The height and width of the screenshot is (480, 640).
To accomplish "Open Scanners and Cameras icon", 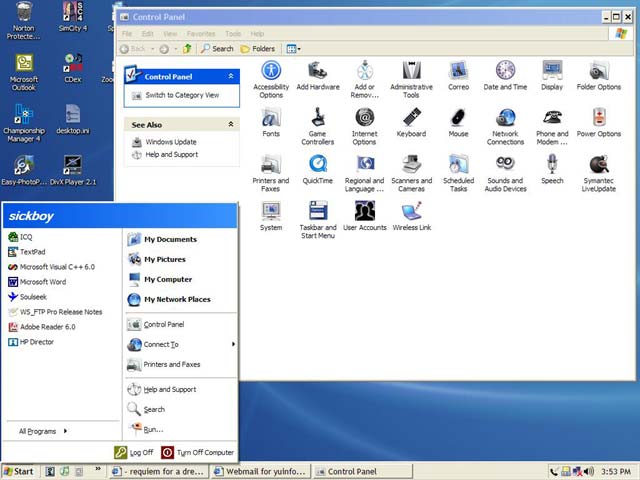I will [x=411, y=173].
